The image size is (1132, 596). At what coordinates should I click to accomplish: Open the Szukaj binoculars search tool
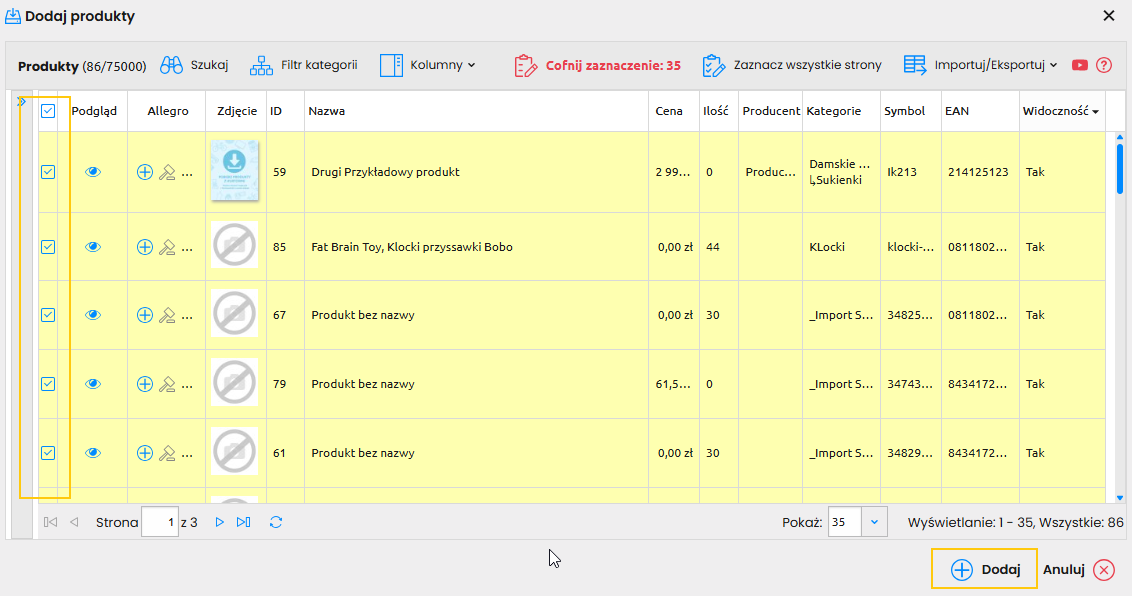click(195, 66)
